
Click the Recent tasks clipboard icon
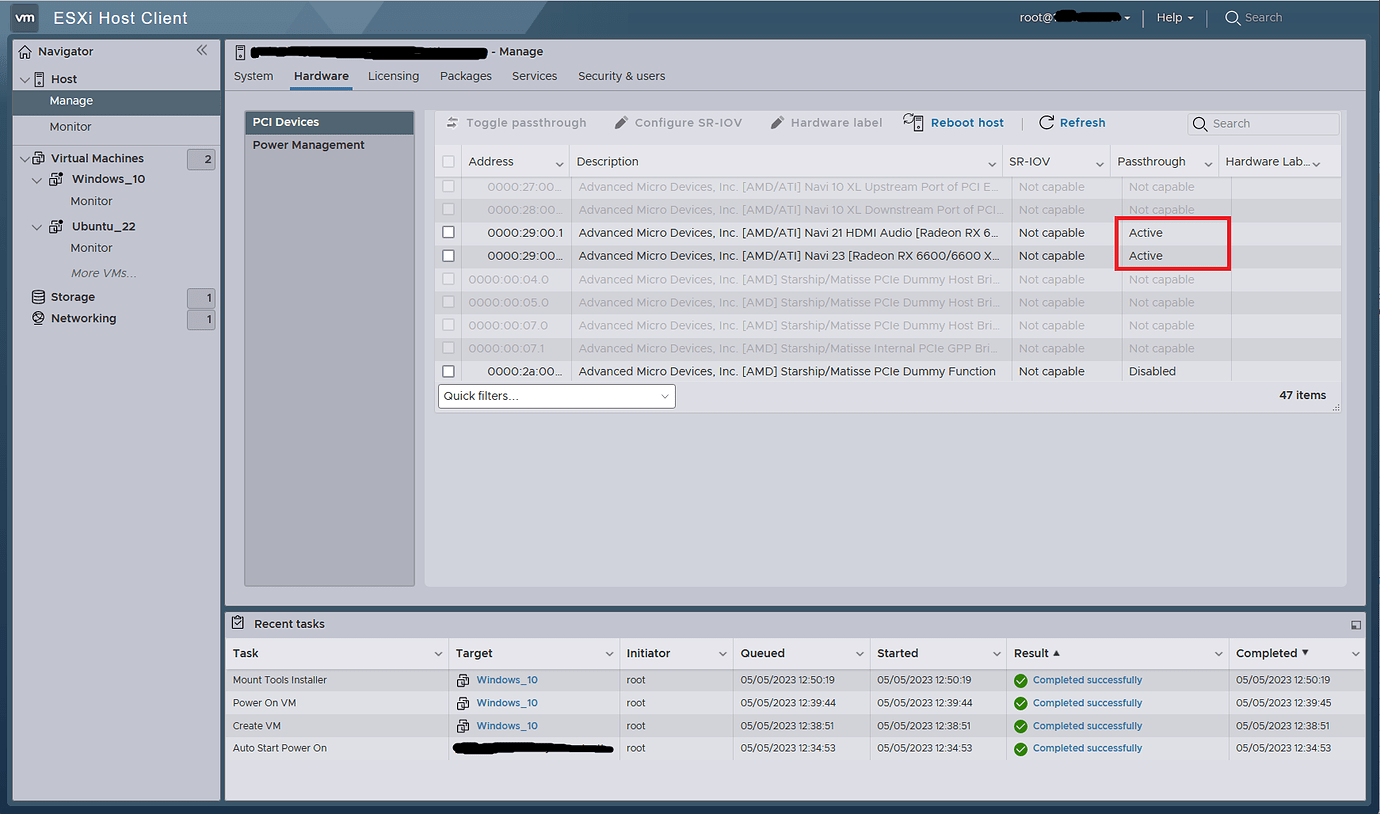tap(238, 623)
